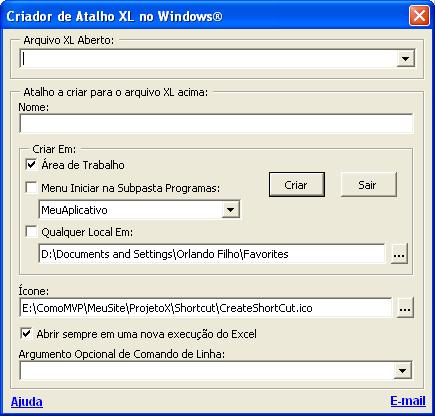Open the Argumento Opcional dropdown arrow

[403, 370]
